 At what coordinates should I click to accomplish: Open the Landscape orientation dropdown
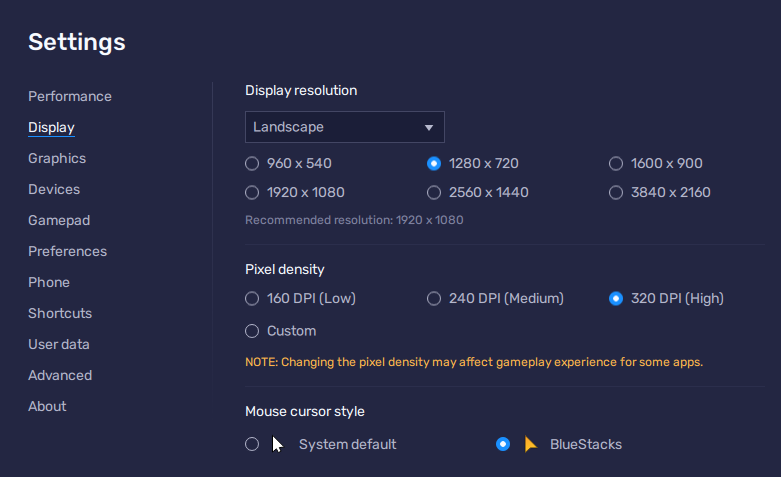point(345,127)
